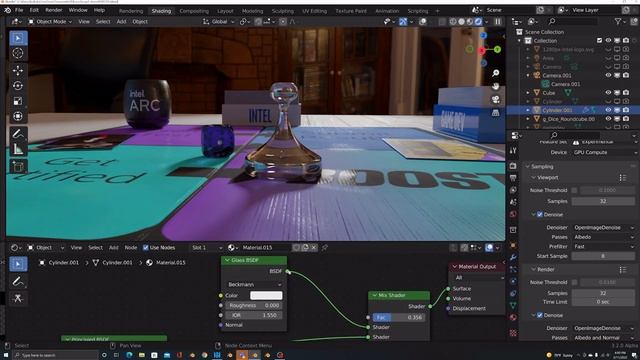Open node editor Add menu

[x=113, y=247]
